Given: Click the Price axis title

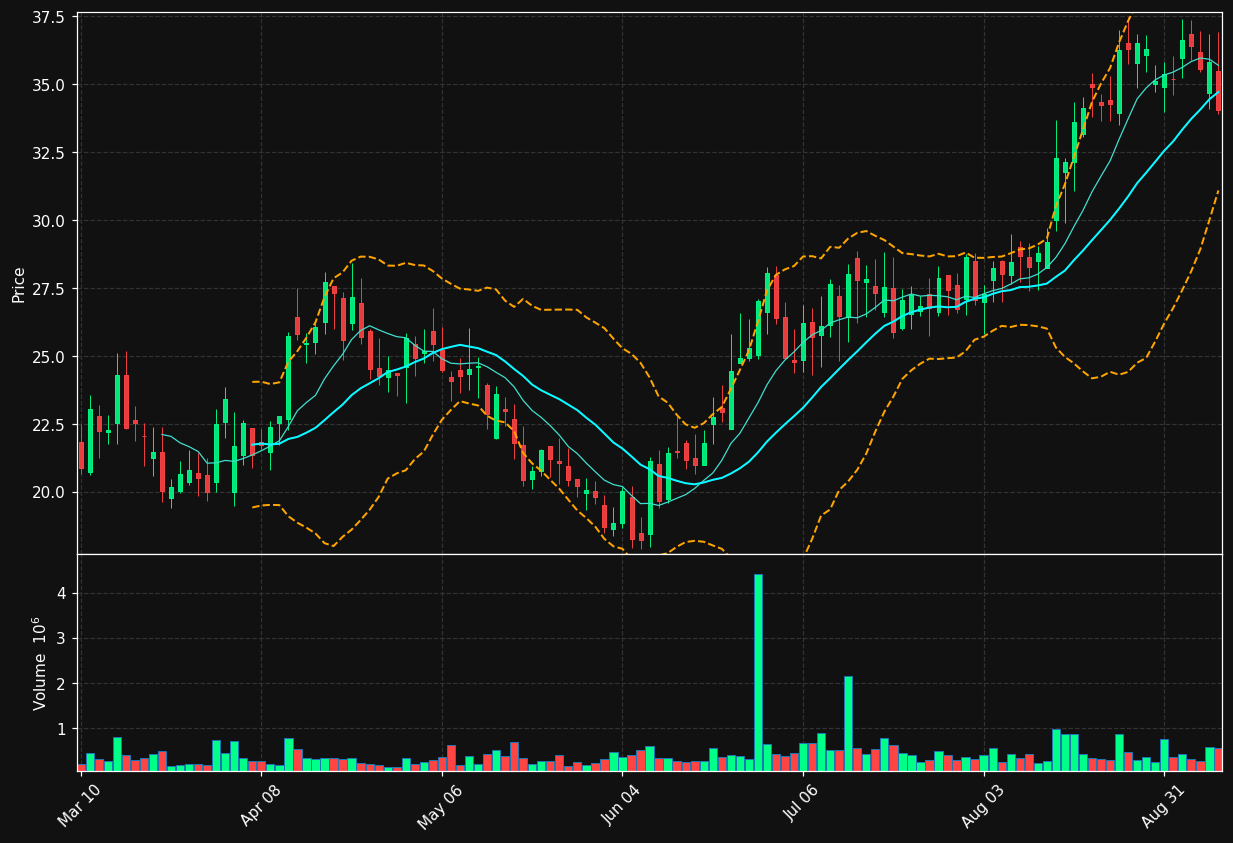Looking at the screenshot, I should point(19,284).
